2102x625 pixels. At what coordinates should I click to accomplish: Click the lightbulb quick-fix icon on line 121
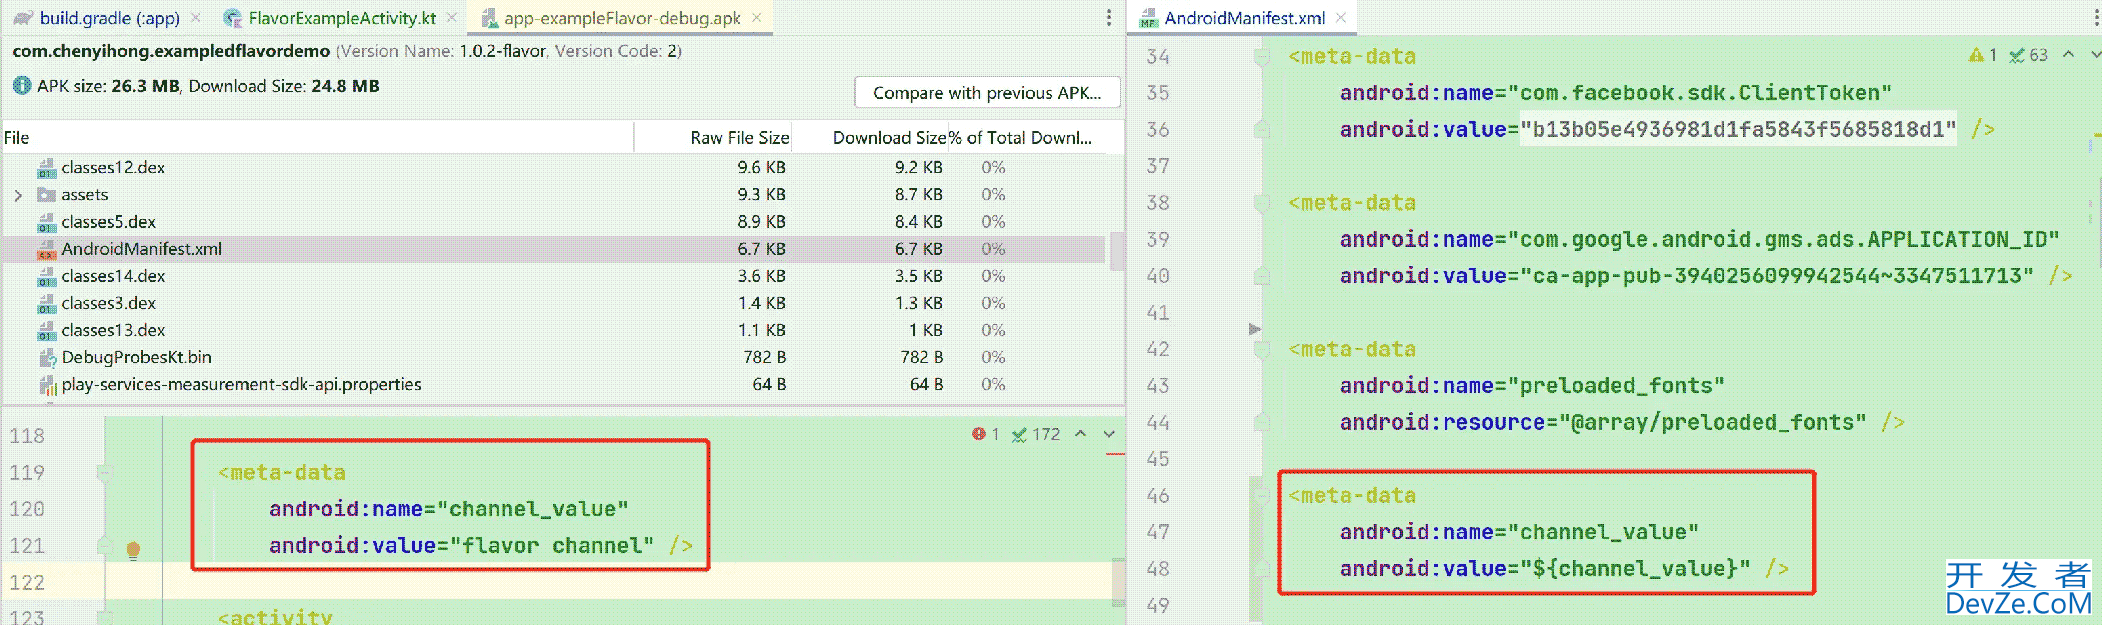click(133, 549)
